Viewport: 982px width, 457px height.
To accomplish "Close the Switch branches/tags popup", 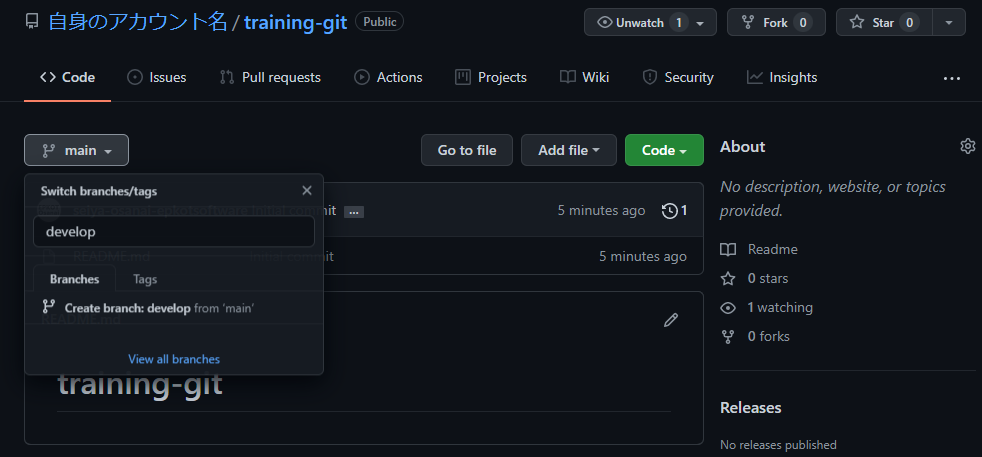I will pyautogui.click(x=306, y=191).
